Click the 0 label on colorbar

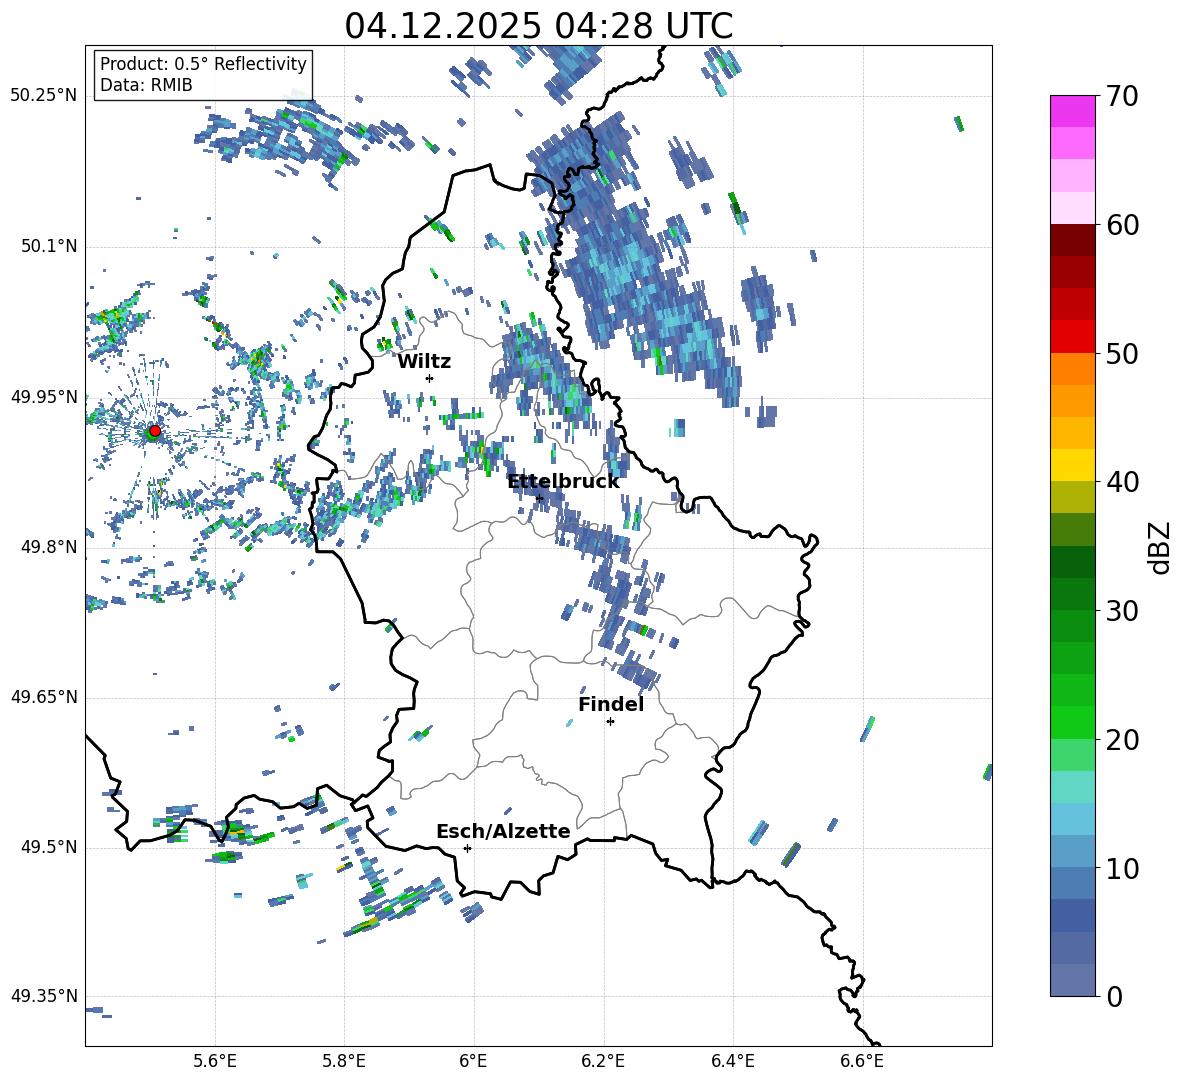tap(1114, 996)
